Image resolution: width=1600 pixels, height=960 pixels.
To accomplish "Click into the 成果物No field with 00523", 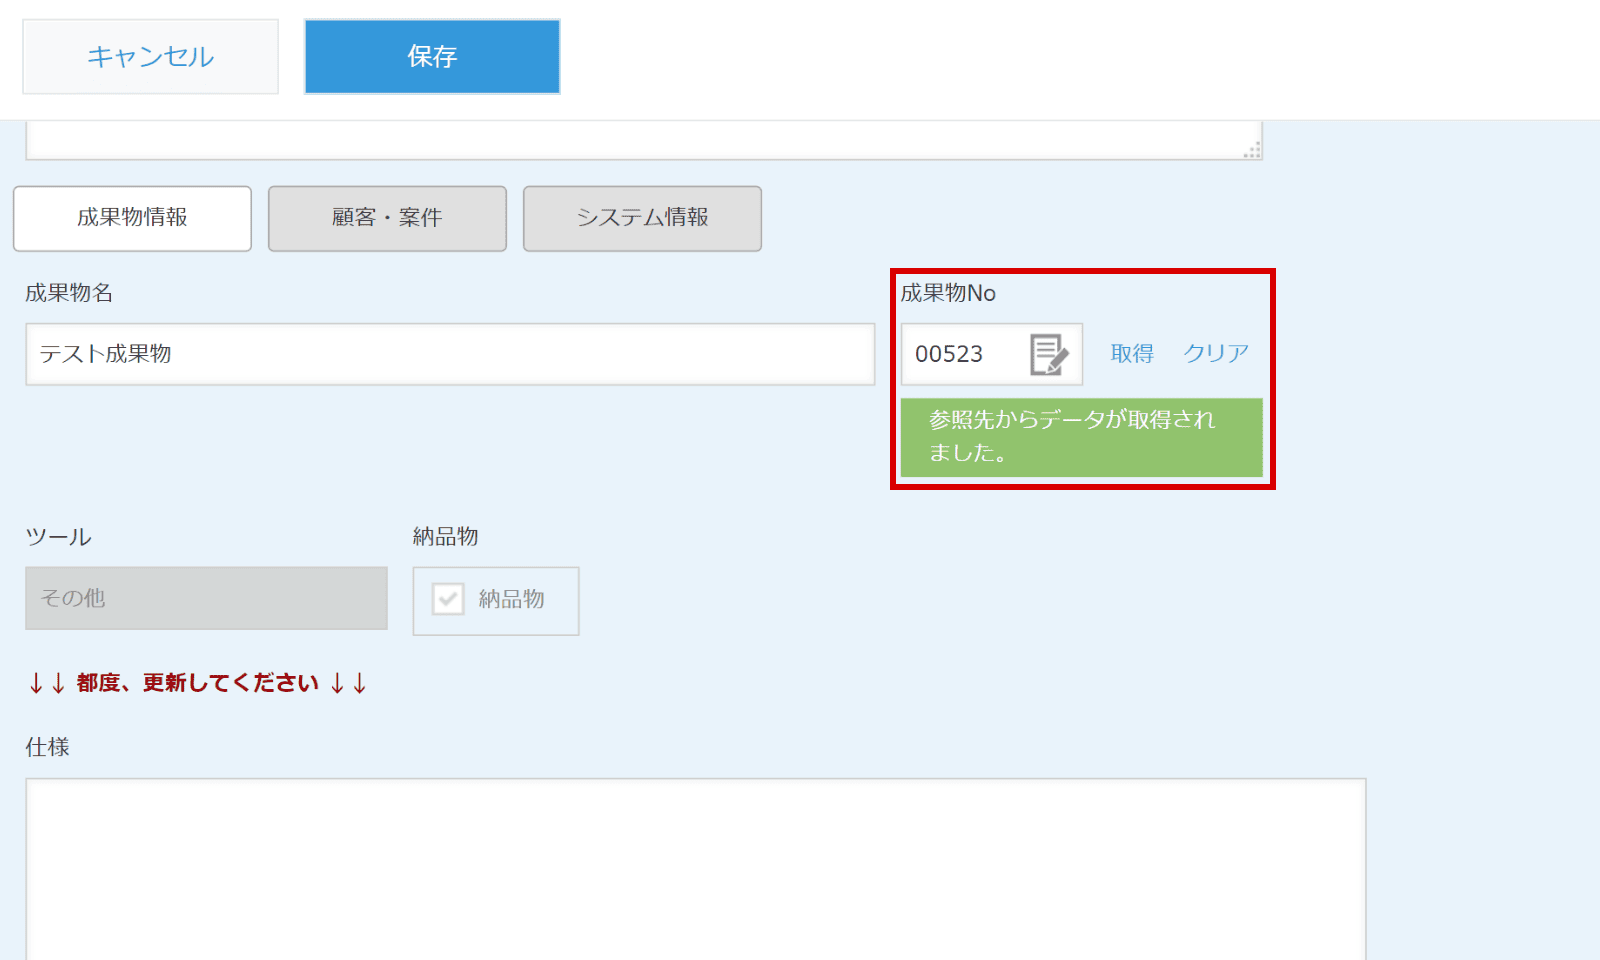I will pyautogui.click(x=962, y=354).
